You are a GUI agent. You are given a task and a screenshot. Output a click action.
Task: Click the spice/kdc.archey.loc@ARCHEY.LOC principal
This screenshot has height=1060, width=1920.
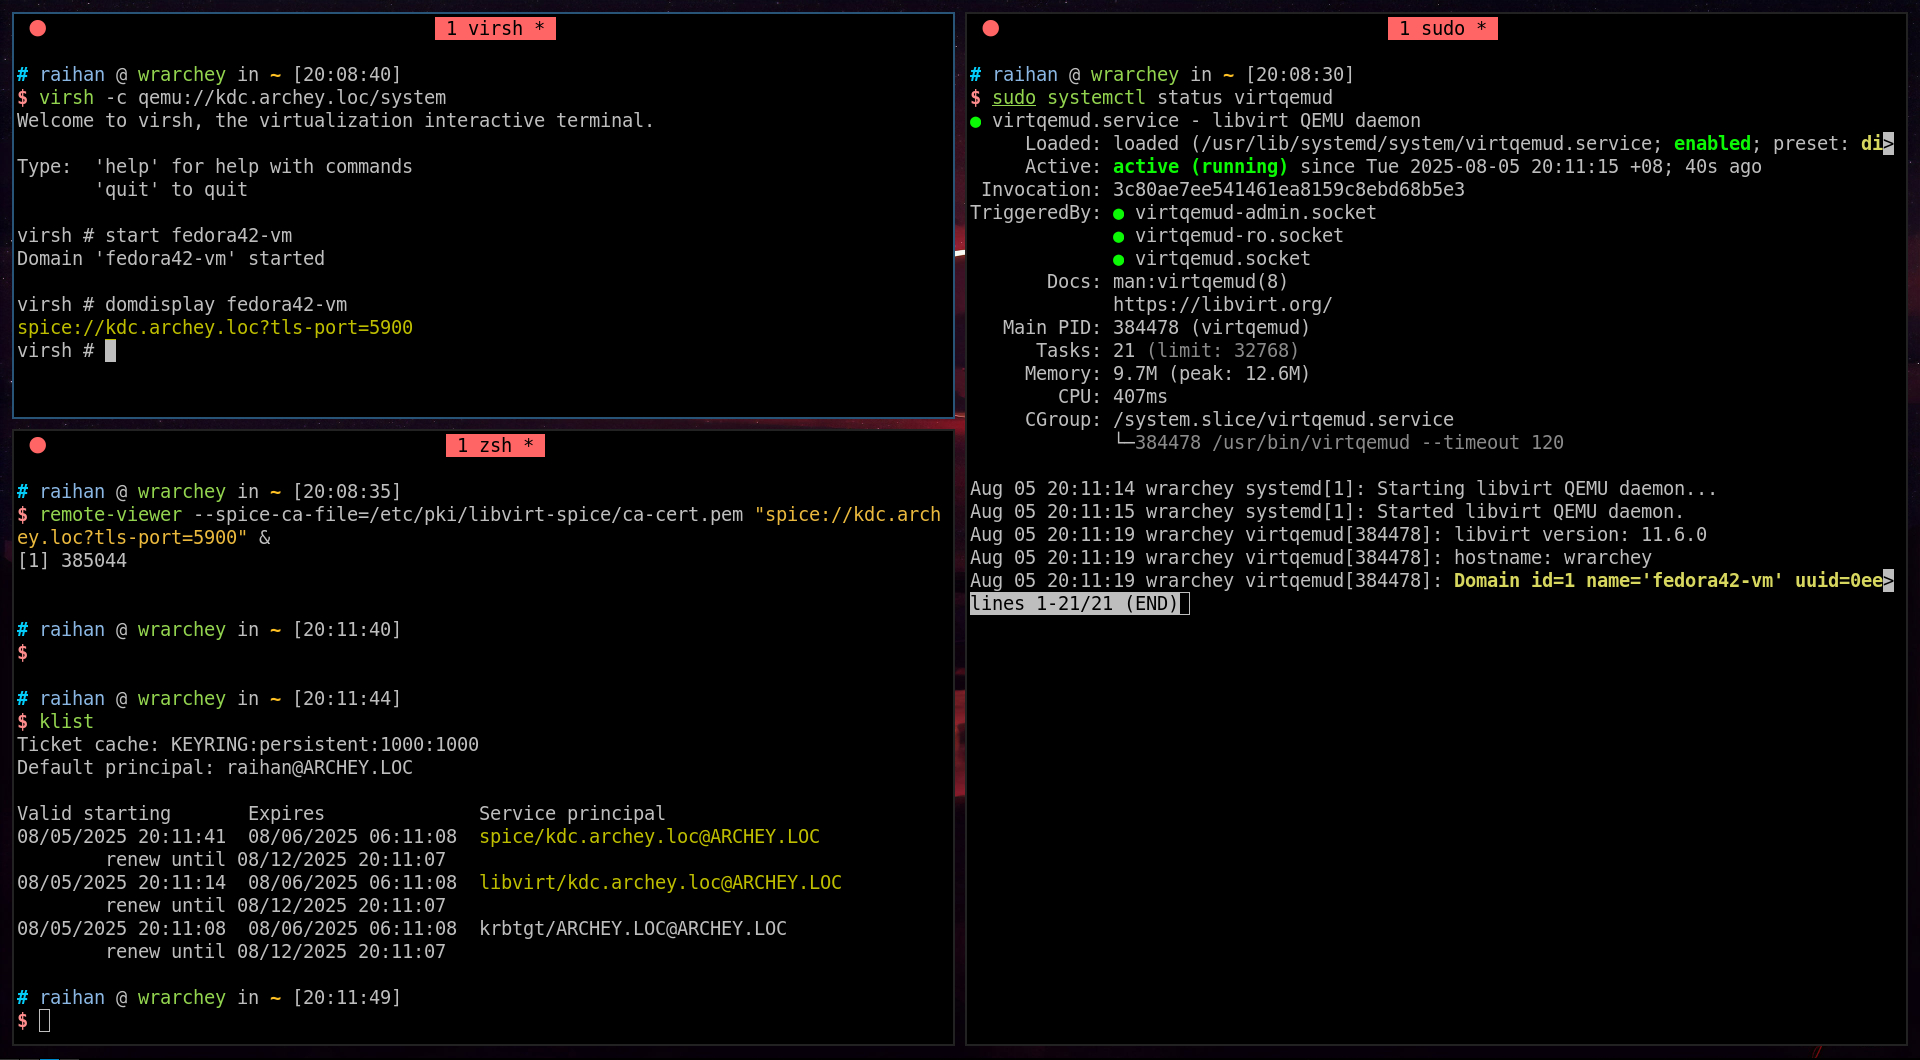pos(649,837)
